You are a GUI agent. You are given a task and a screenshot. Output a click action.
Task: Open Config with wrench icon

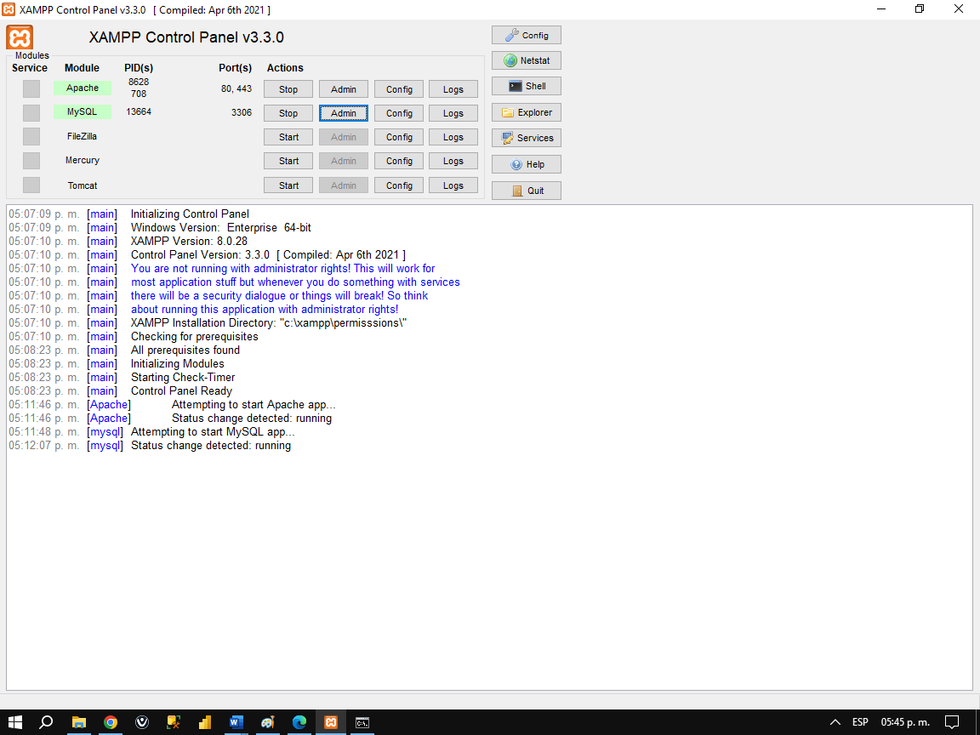coord(526,35)
